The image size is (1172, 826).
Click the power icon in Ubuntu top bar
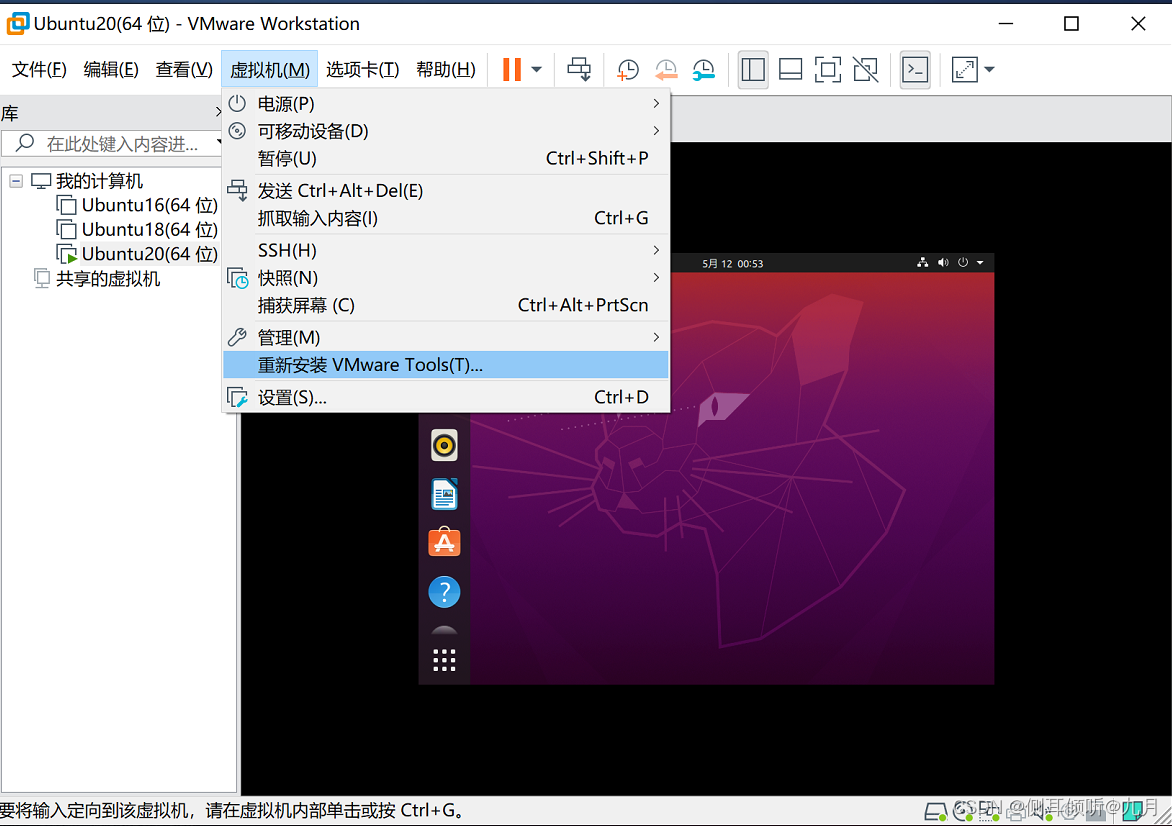point(963,262)
